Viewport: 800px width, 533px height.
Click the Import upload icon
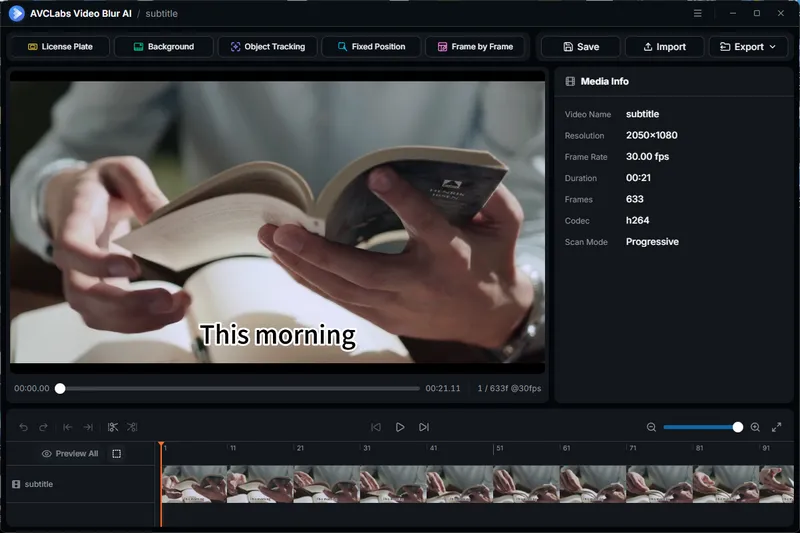coord(647,46)
